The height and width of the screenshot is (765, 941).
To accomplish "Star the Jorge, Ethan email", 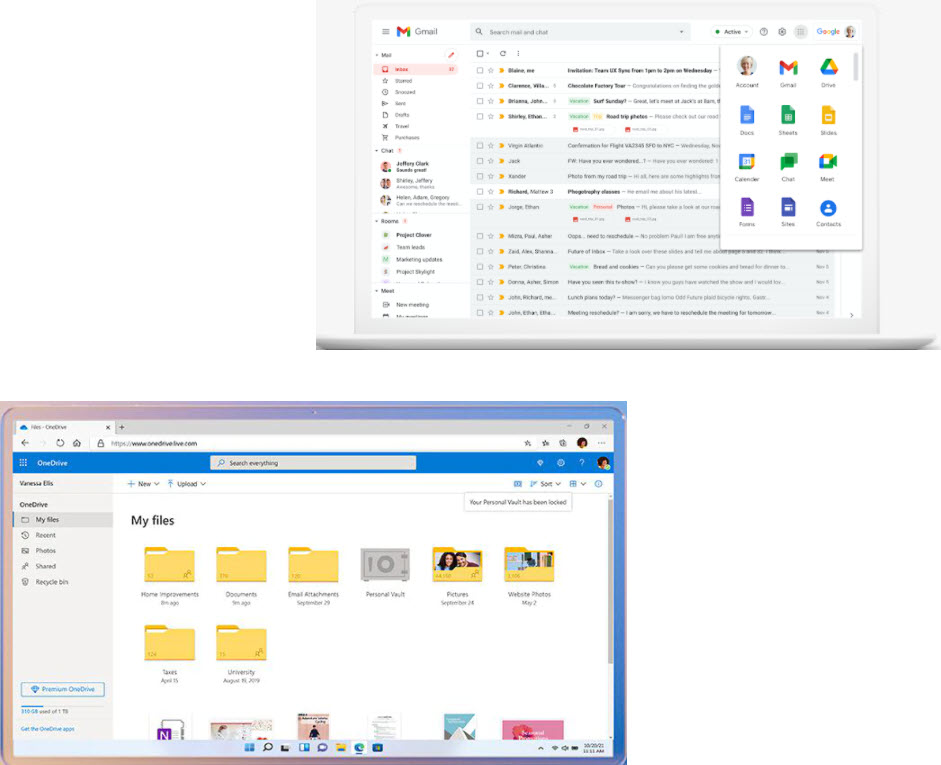I will (491, 206).
